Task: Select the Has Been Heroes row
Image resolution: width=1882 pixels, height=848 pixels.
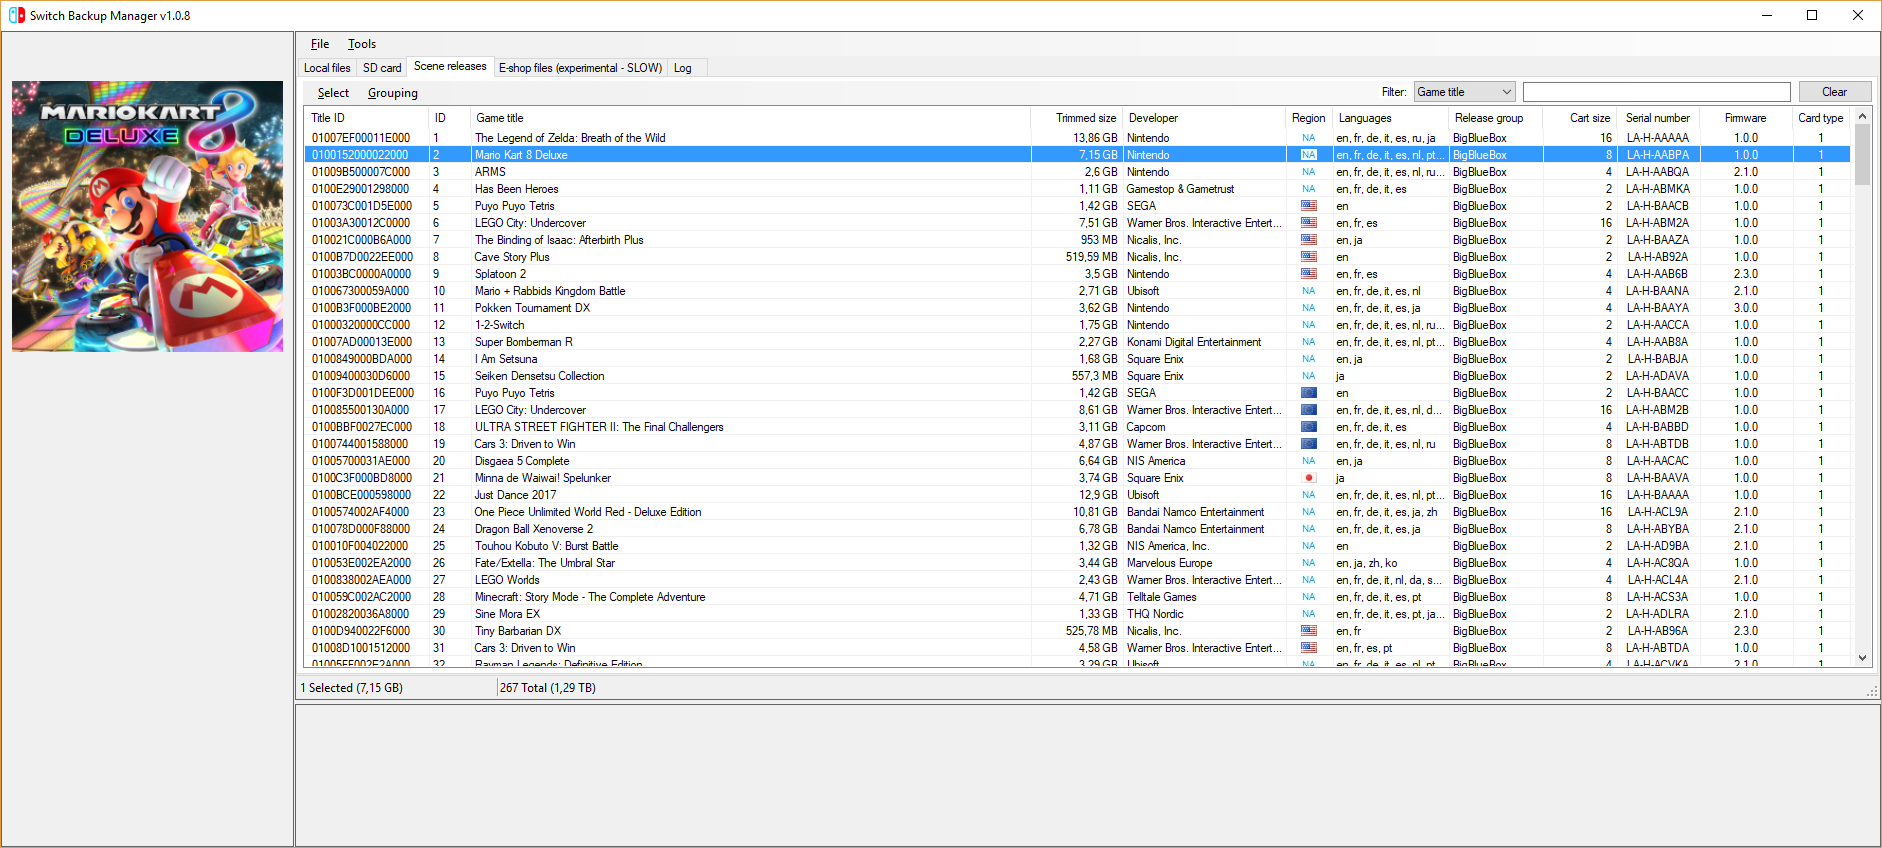Action: (1077, 189)
